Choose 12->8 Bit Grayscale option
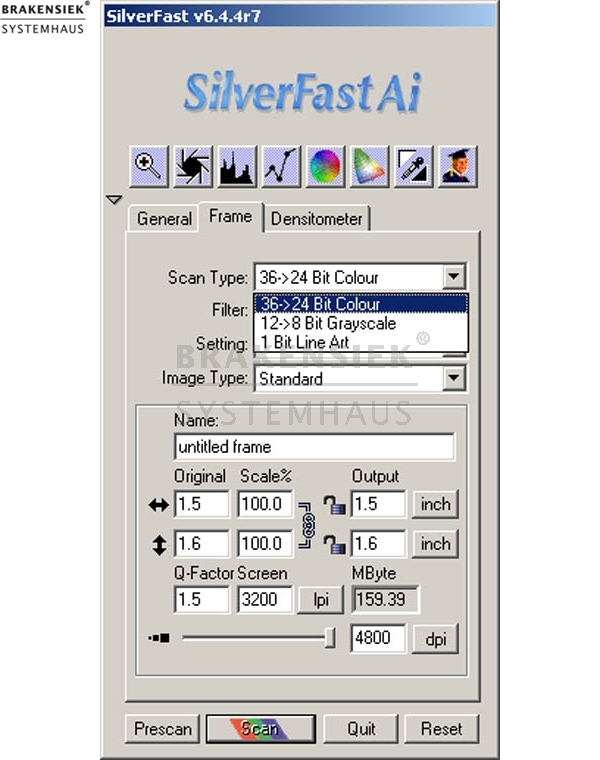 click(x=361, y=323)
